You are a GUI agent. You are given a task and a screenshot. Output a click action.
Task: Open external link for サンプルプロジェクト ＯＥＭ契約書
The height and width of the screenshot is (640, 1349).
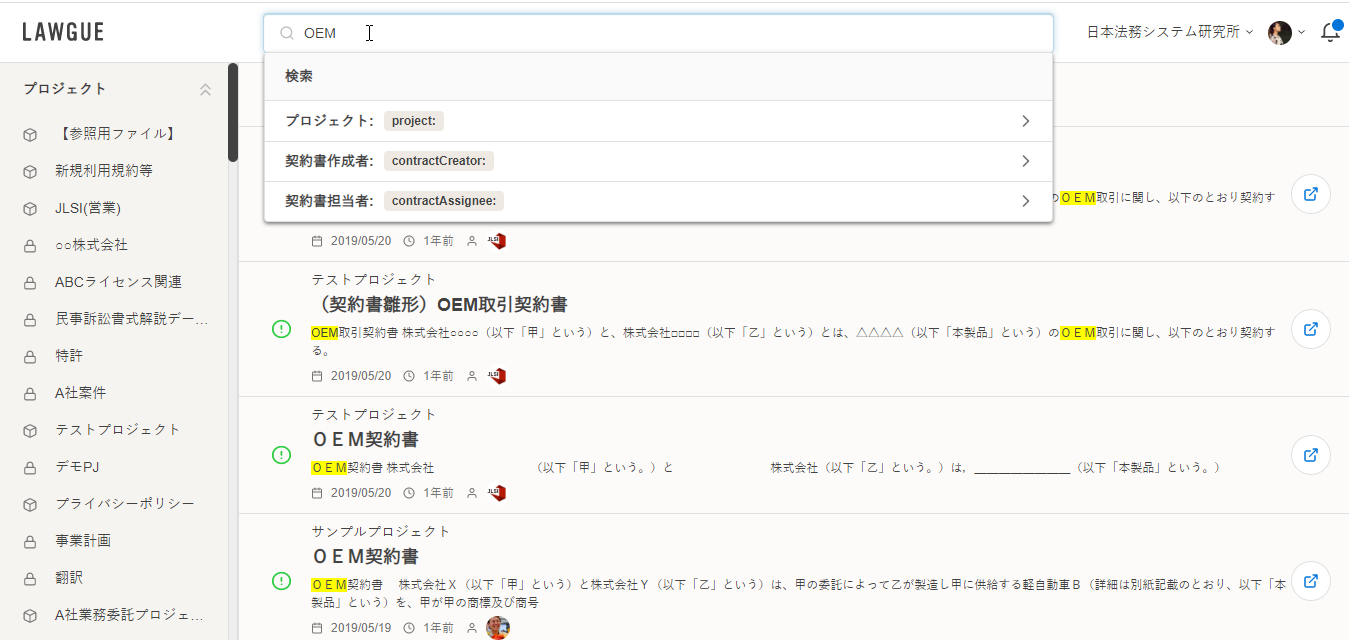1310,581
